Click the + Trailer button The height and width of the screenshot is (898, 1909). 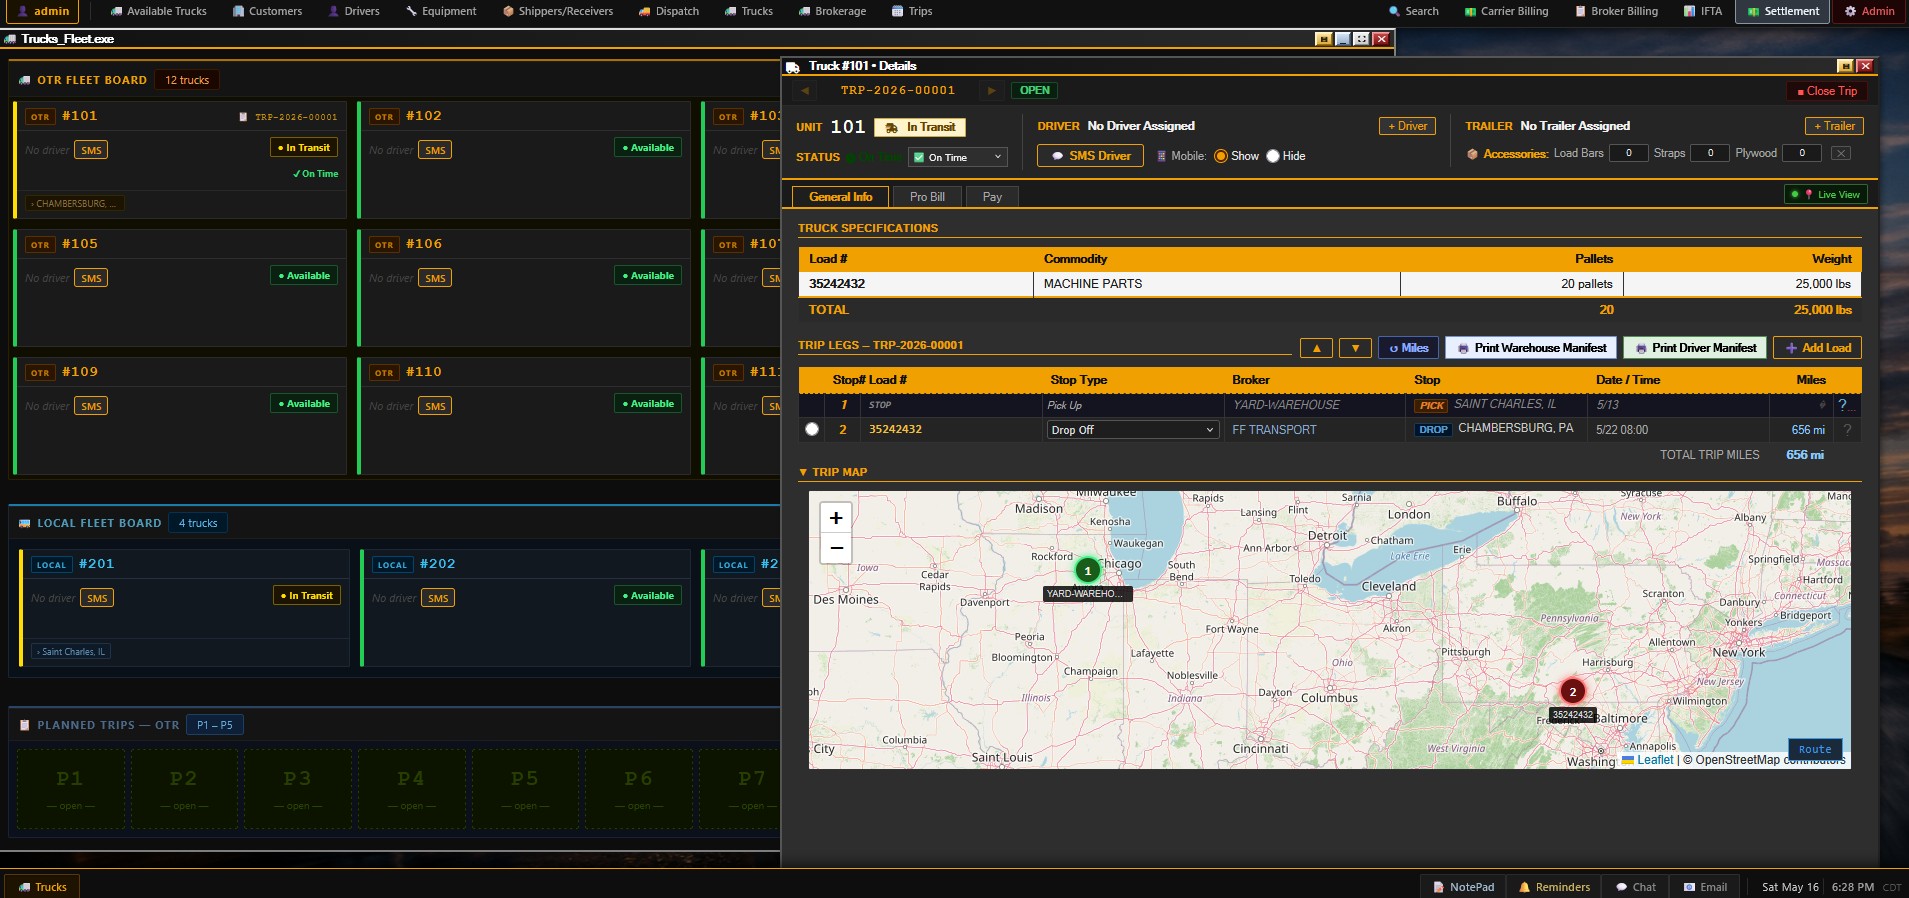1834,126
